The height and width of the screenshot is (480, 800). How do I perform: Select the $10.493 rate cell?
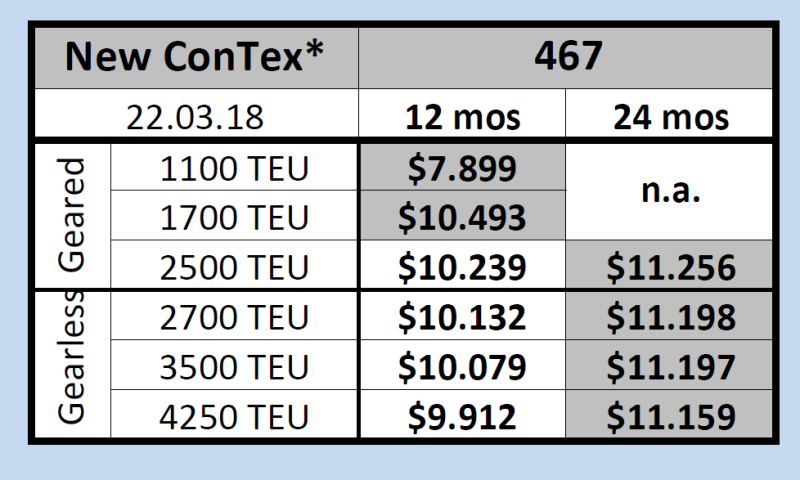tap(462, 216)
